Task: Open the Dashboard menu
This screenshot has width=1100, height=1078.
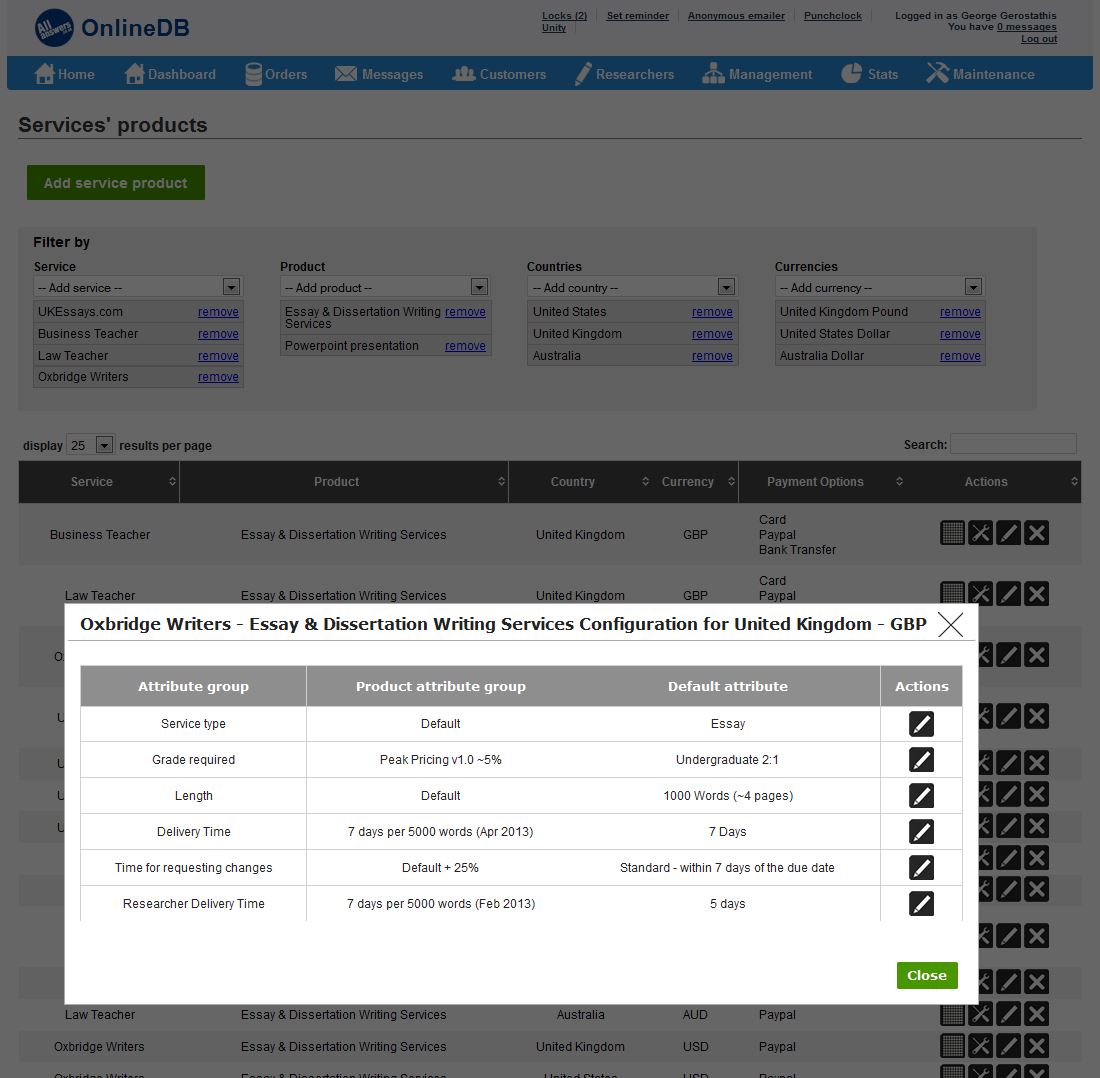Action: click(170, 74)
